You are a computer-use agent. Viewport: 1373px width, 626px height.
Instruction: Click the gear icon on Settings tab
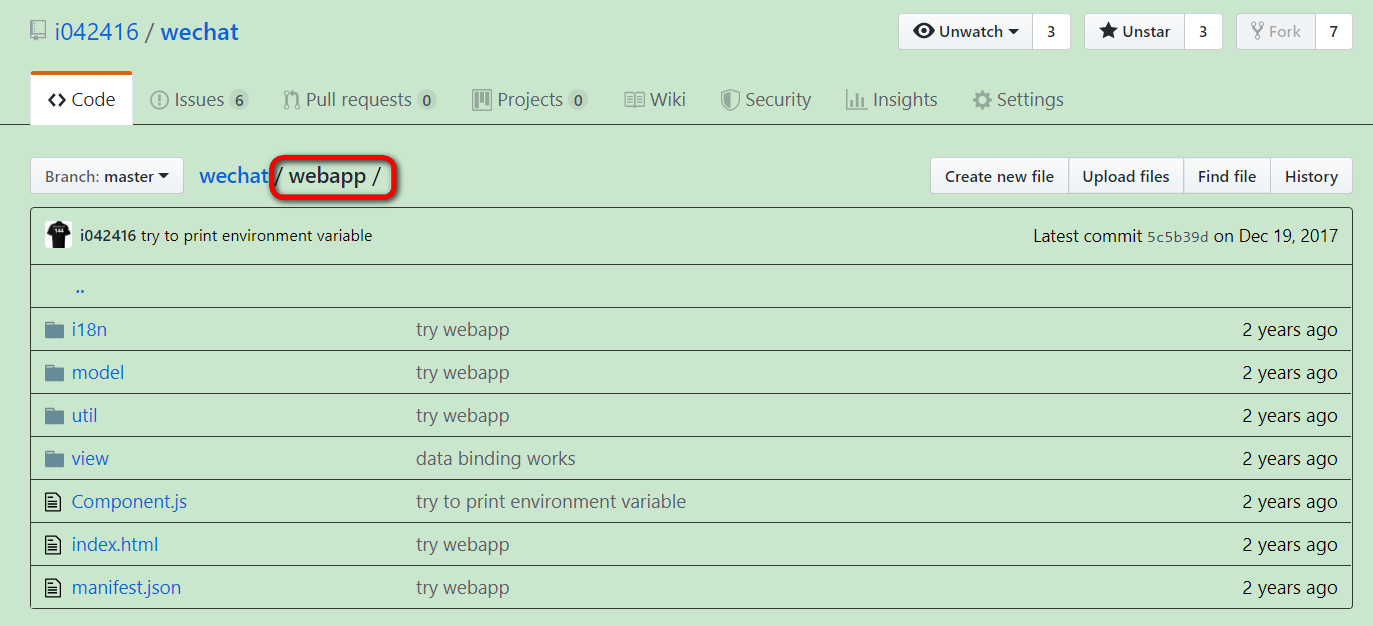click(x=982, y=100)
